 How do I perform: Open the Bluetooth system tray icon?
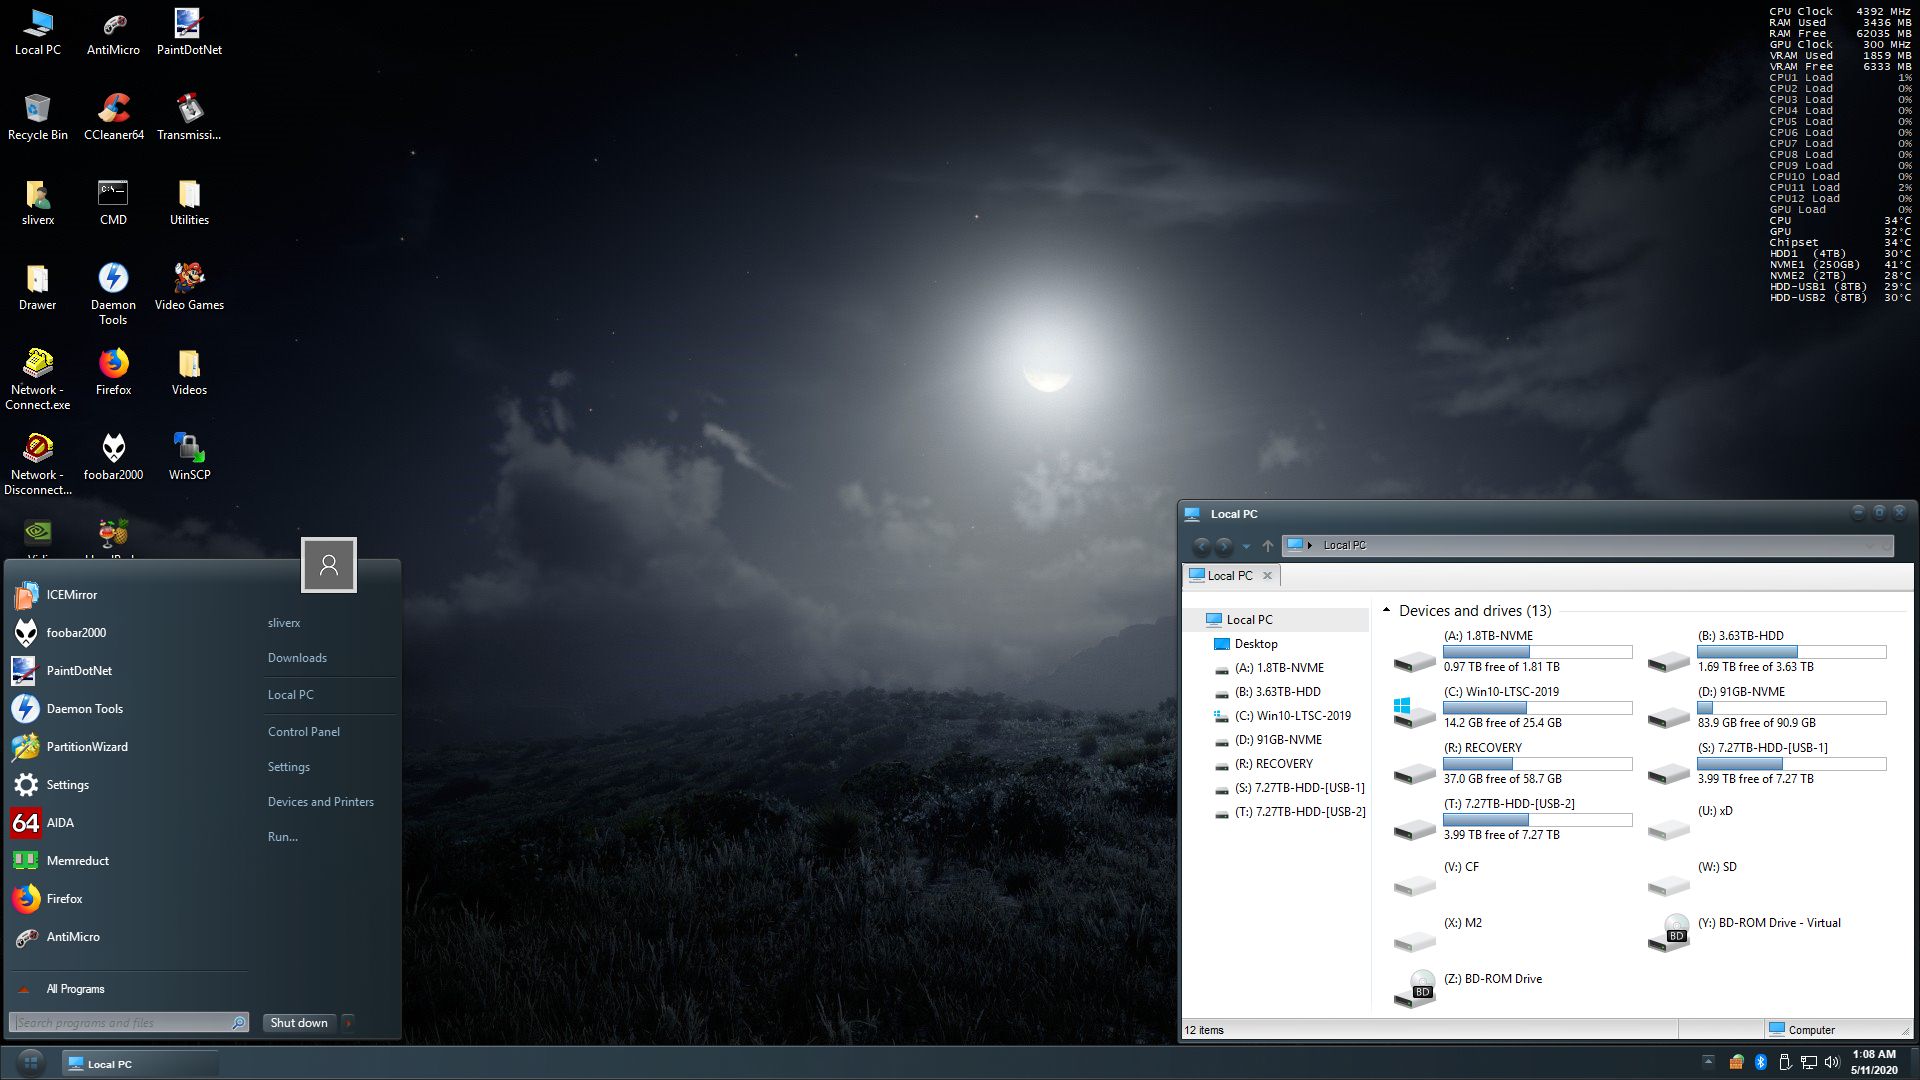1762,1062
